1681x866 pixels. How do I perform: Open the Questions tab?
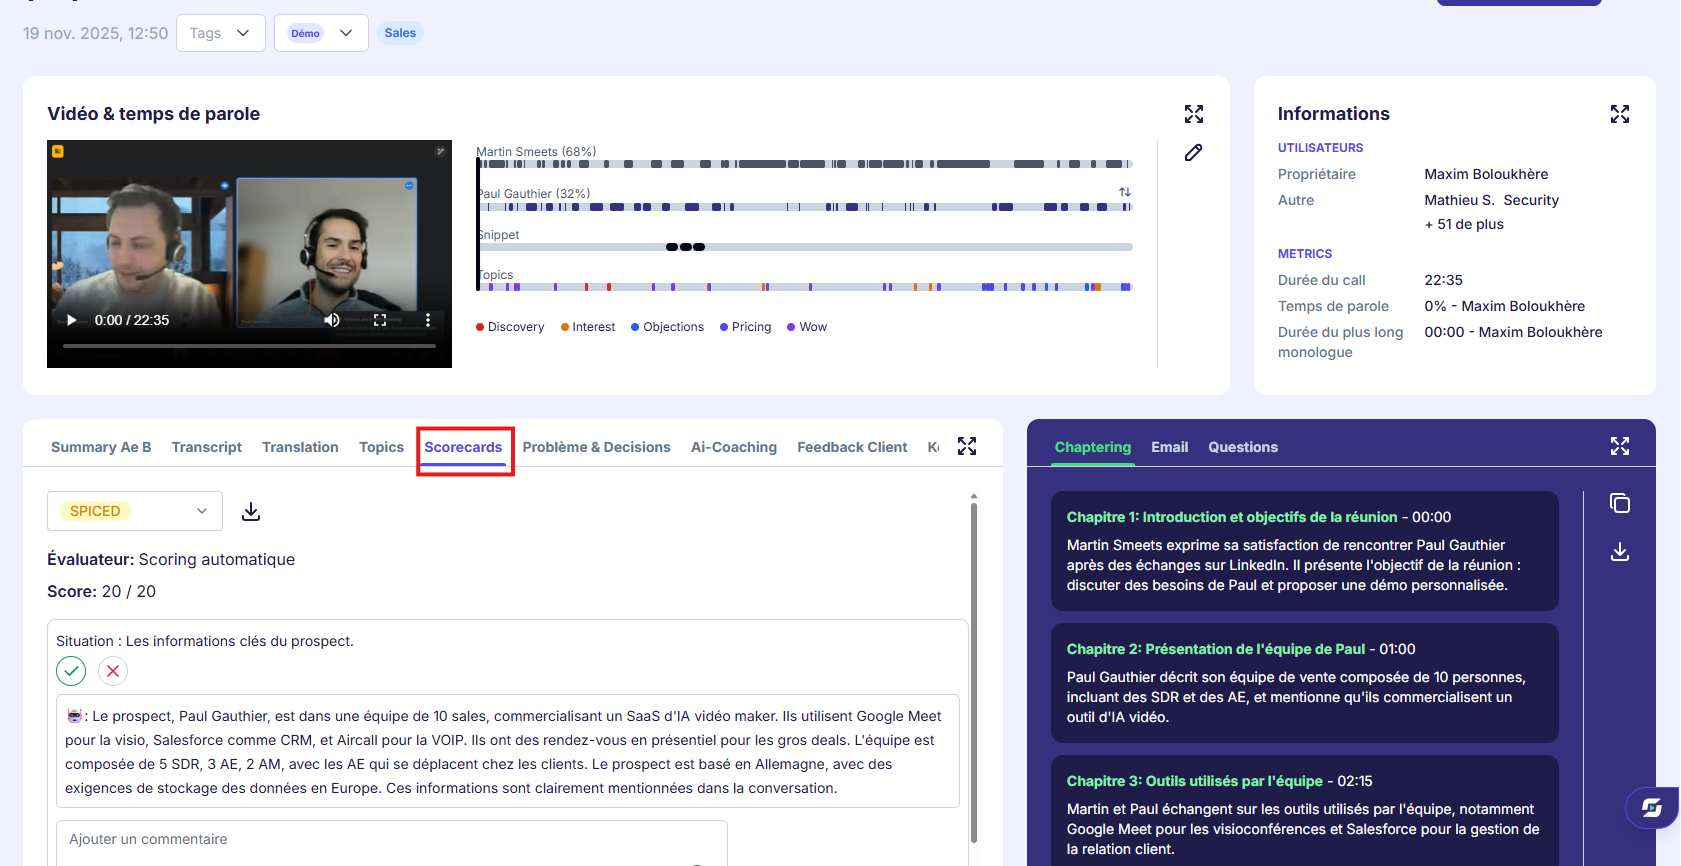(x=1243, y=447)
